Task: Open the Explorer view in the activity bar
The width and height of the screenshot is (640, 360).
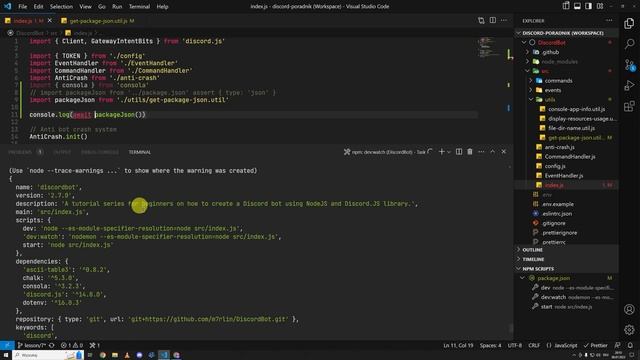Action: tap(629, 23)
